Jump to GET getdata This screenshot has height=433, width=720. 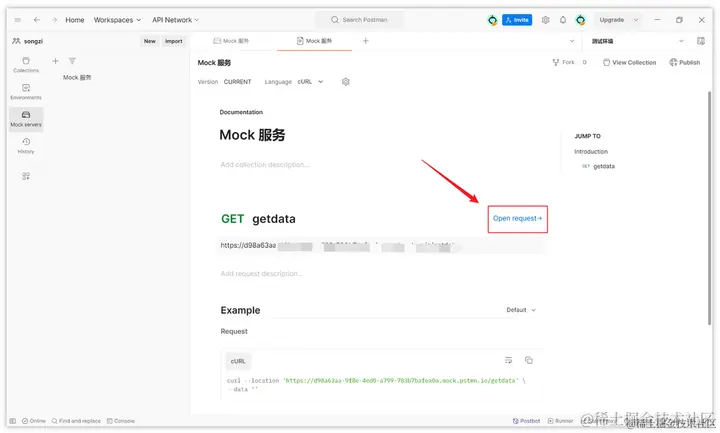[598, 166]
